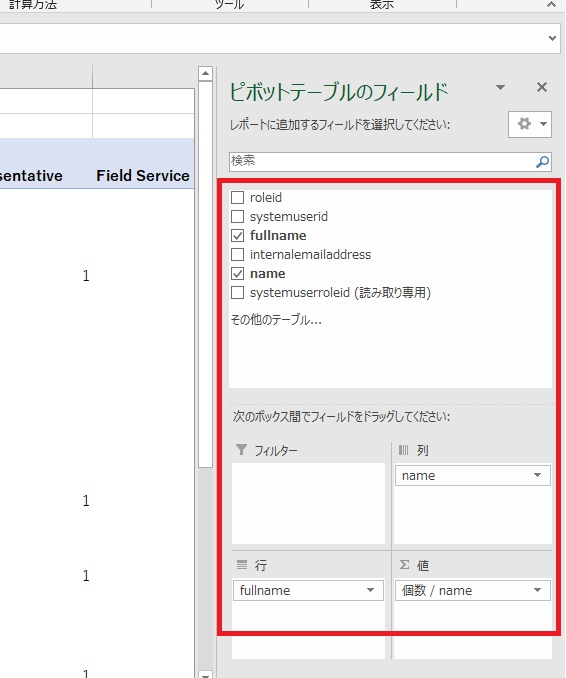This screenshot has height=678, width=566.
Task: Click the 列 area header label
Action: point(422,451)
